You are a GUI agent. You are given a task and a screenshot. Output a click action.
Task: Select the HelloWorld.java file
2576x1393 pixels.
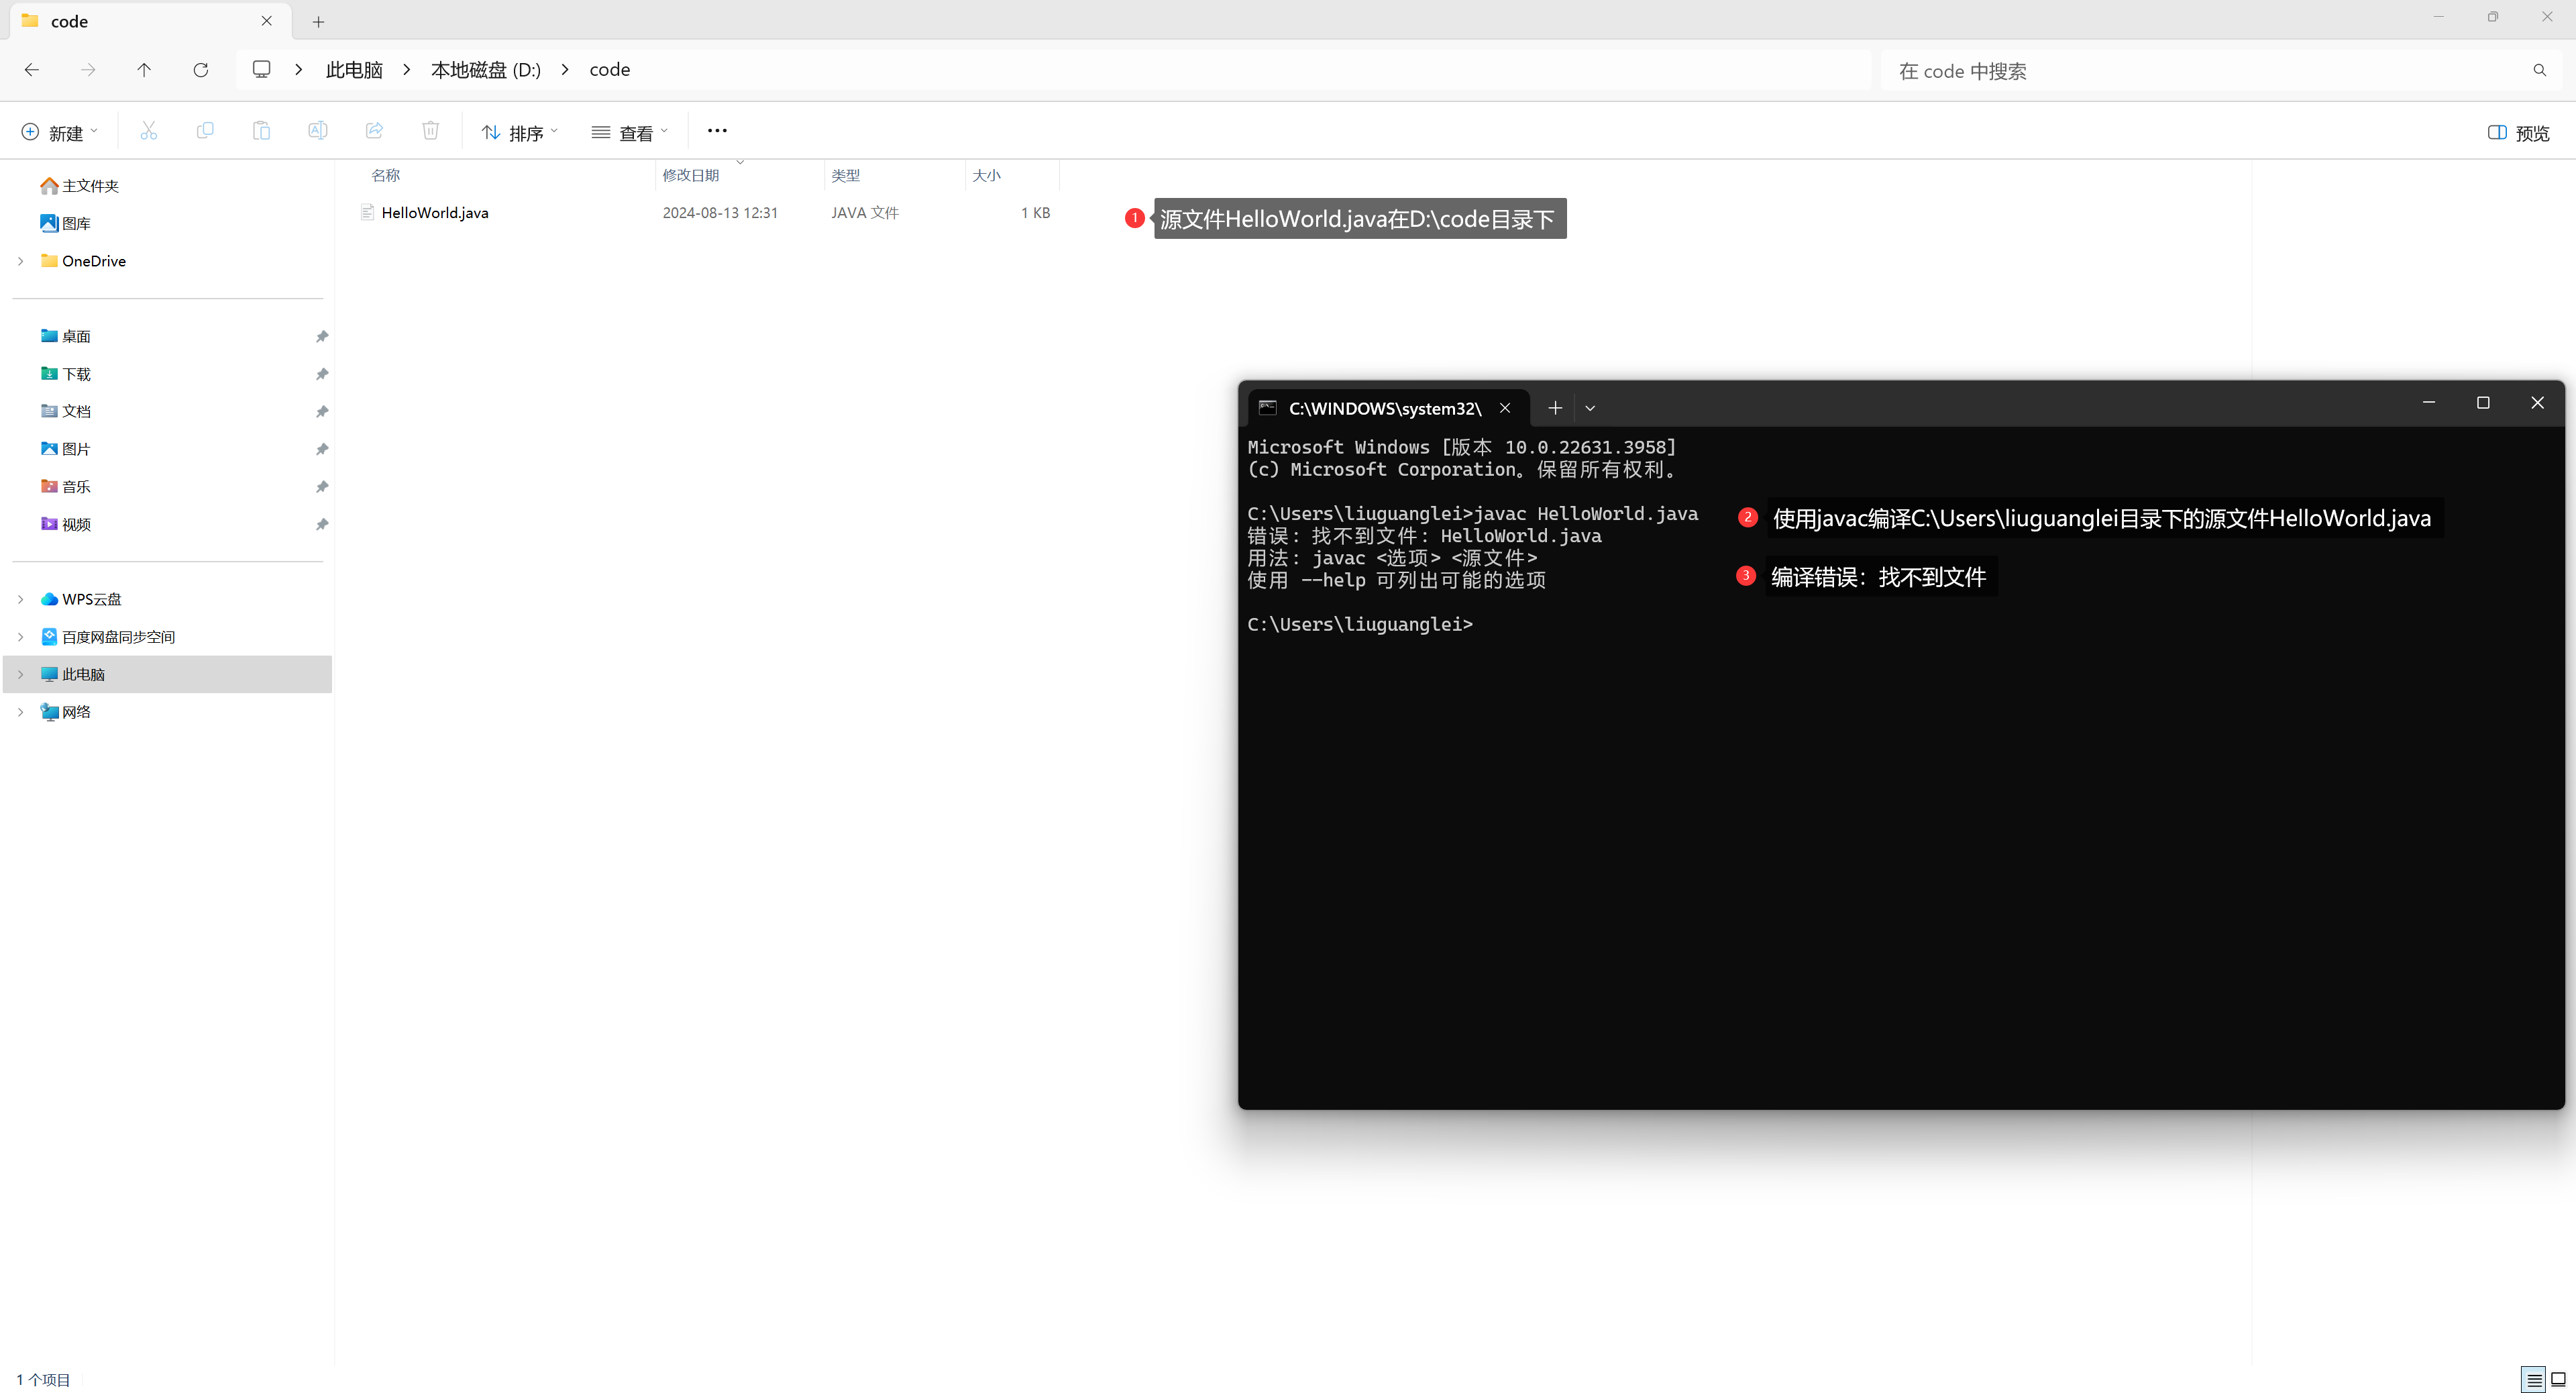pyautogui.click(x=434, y=213)
